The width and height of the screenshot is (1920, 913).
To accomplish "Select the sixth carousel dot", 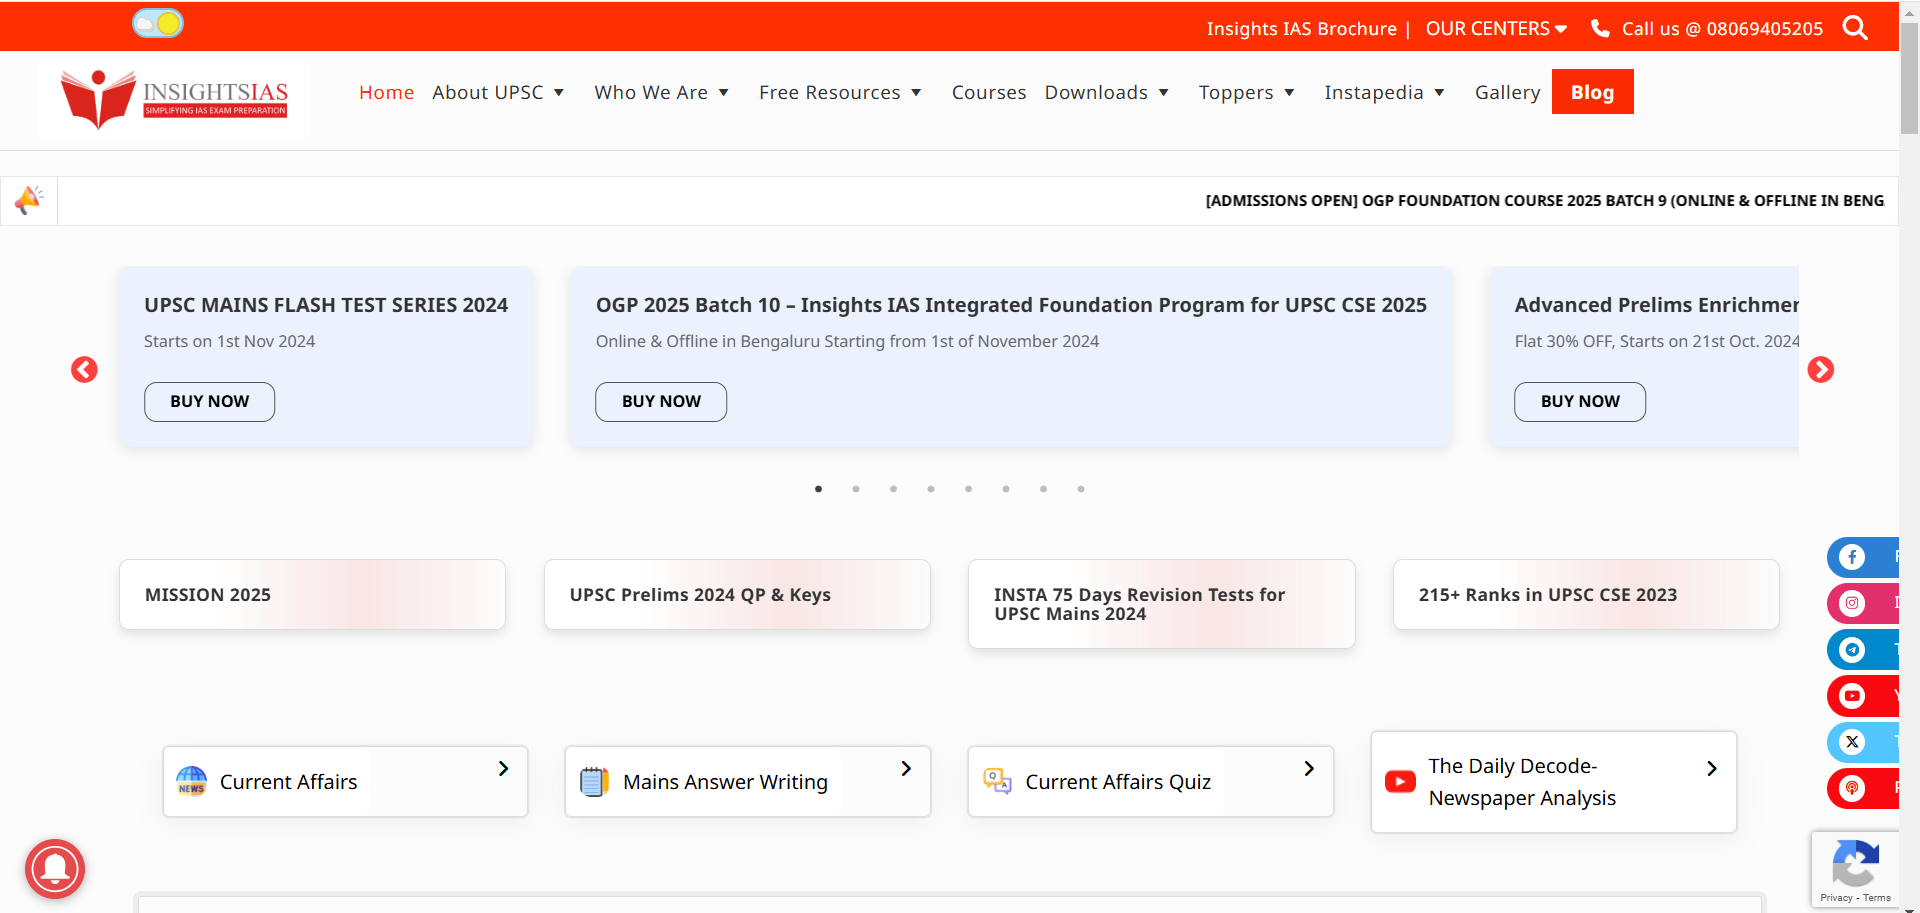I will [x=1006, y=489].
